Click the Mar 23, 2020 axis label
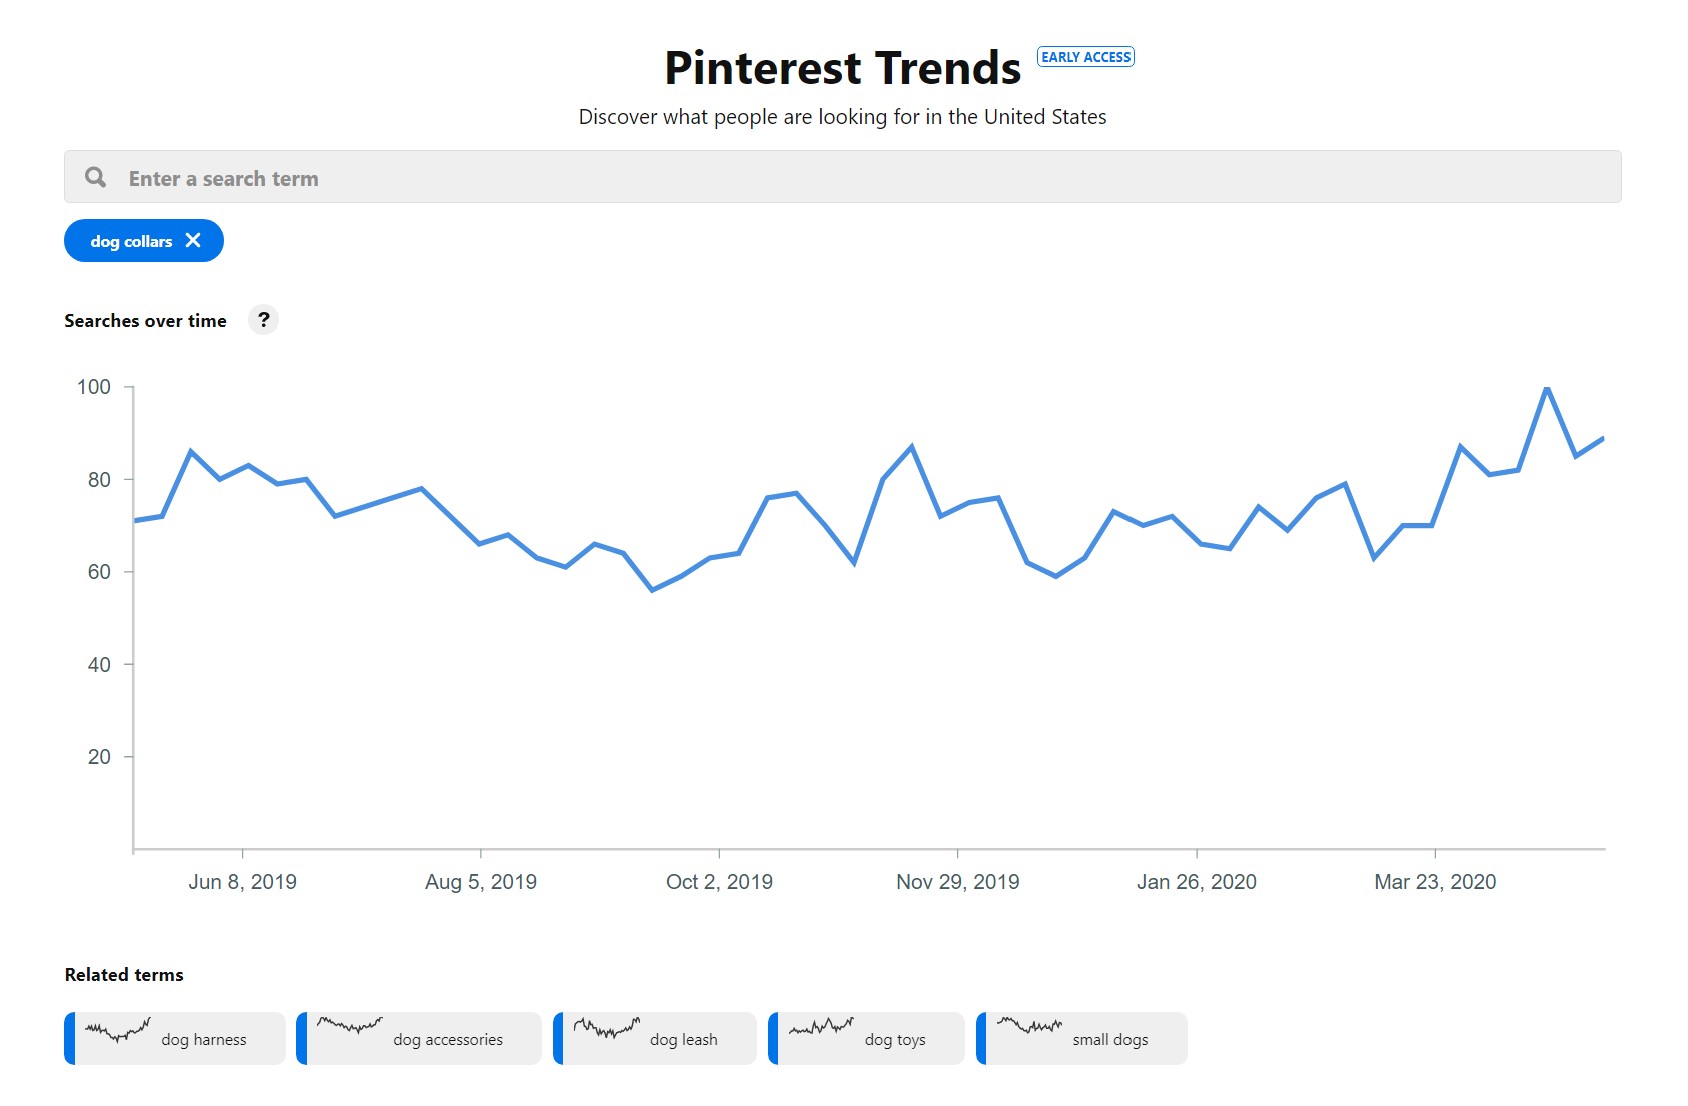The height and width of the screenshot is (1106, 1688). click(1435, 882)
